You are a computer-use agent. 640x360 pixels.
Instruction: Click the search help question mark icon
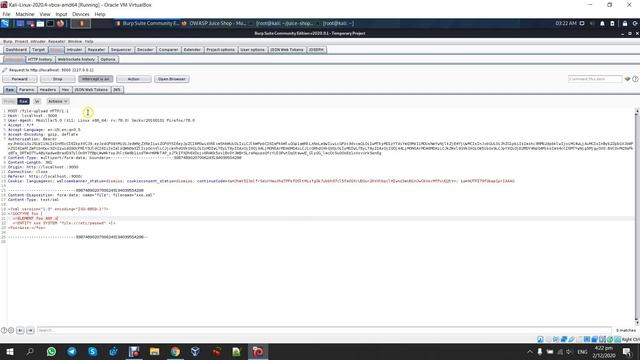point(4,330)
